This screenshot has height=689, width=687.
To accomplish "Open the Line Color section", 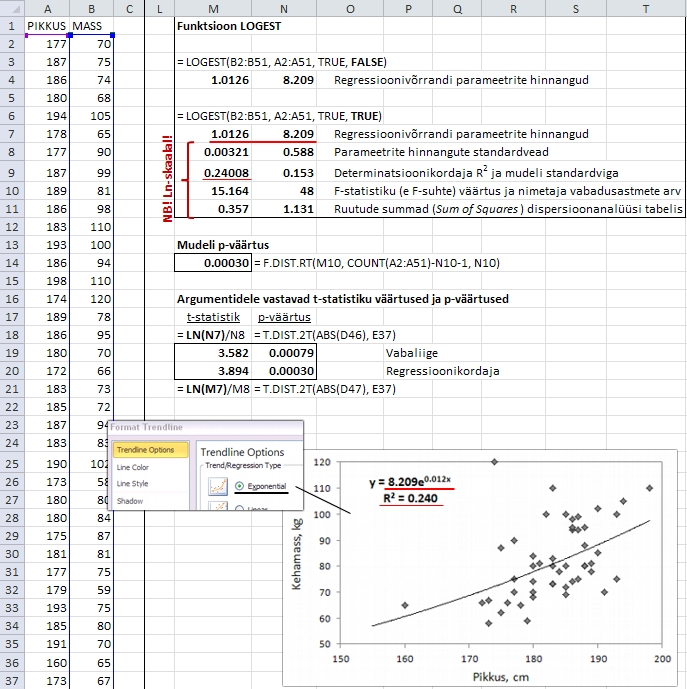I will [133, 467].
